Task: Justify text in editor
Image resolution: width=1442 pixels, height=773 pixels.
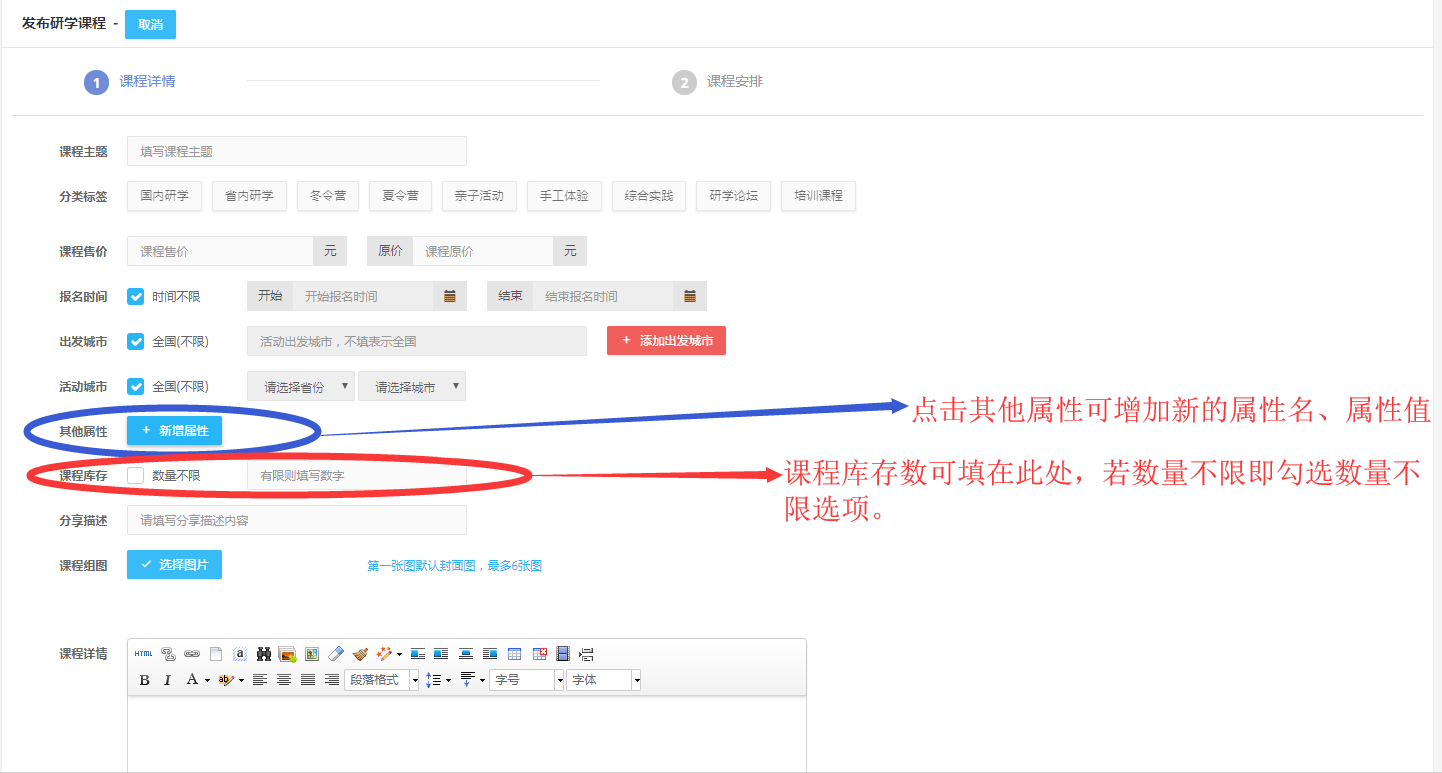Action: pos(308,680)
